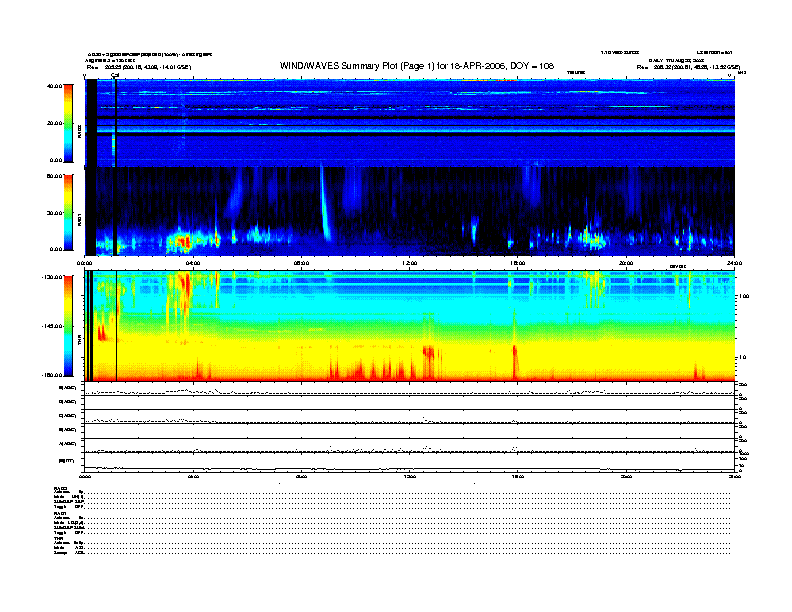792x612 pixels.
Task: Select the 20.00 value on RAD2 scale
Action: [54, 123]
